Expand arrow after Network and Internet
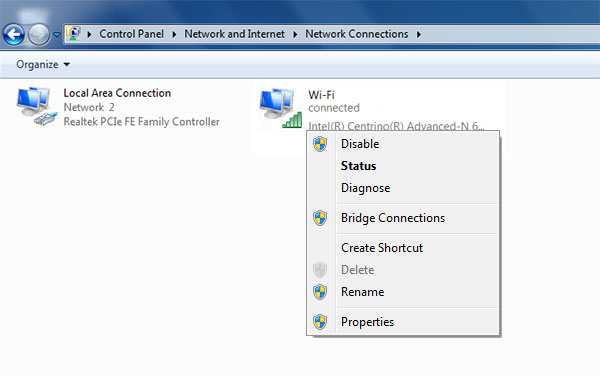 pyautogui.click(x=295, y=34)
